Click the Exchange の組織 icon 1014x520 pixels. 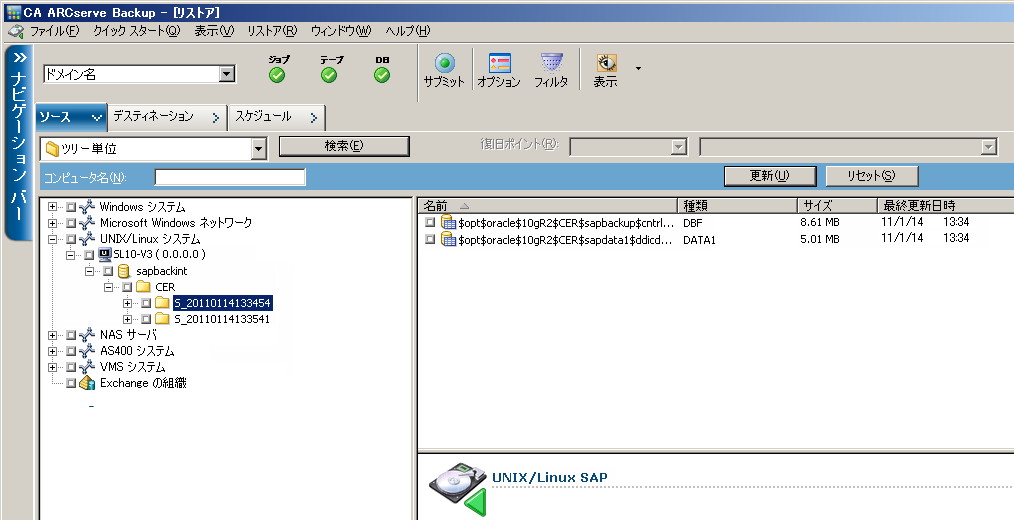point(87,383)
